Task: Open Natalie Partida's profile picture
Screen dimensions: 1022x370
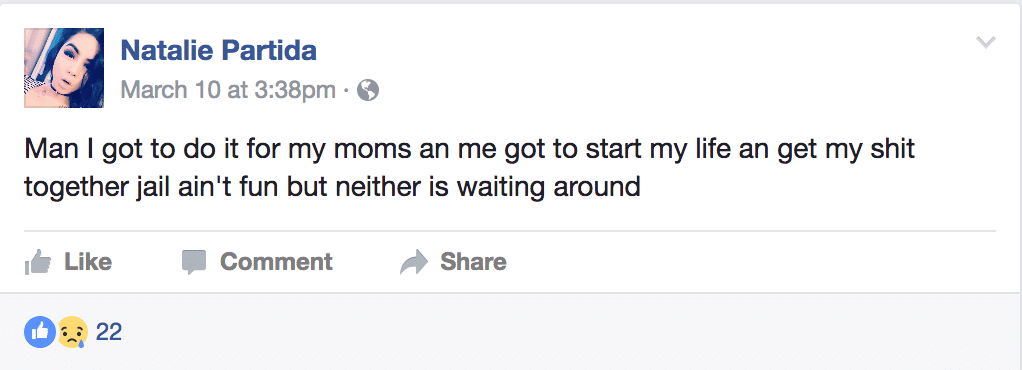Action: point(64,68)
